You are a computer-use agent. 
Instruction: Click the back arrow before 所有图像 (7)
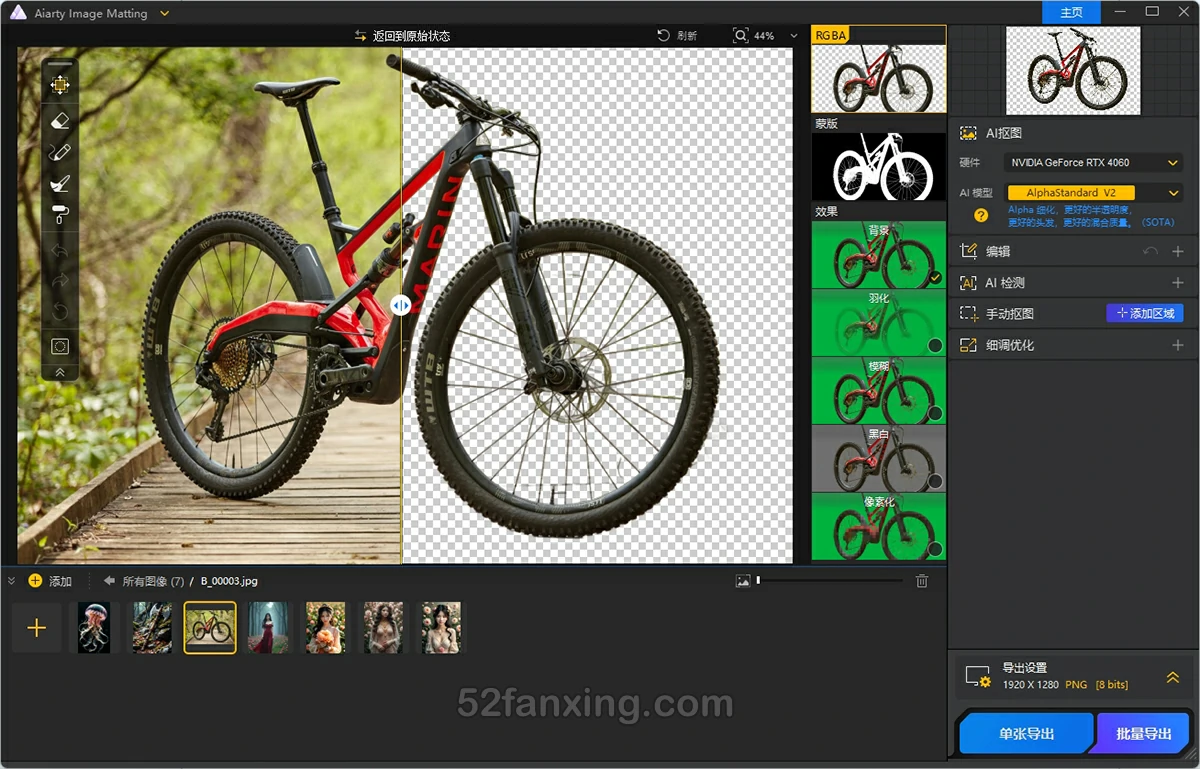point(109,580)
